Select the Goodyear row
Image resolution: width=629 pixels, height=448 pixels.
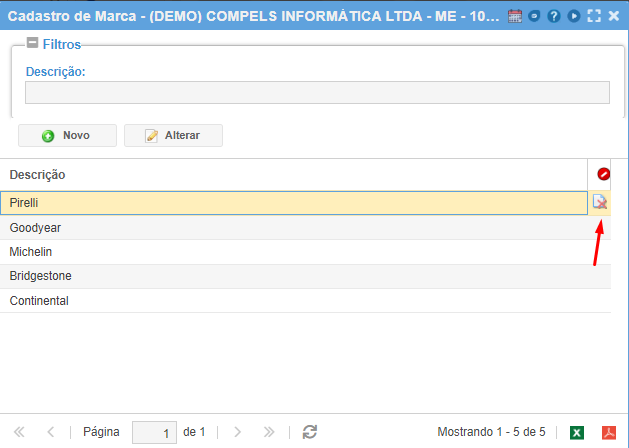click(x=305, y=228)
